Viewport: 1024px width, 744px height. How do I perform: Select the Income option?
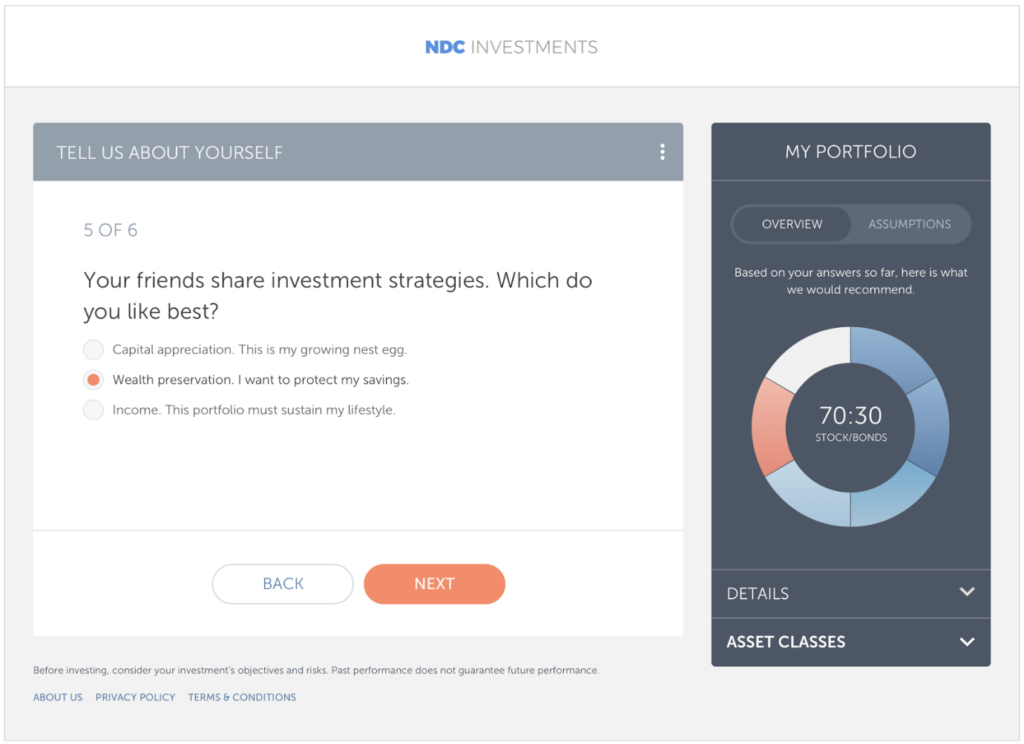[92, 409]
